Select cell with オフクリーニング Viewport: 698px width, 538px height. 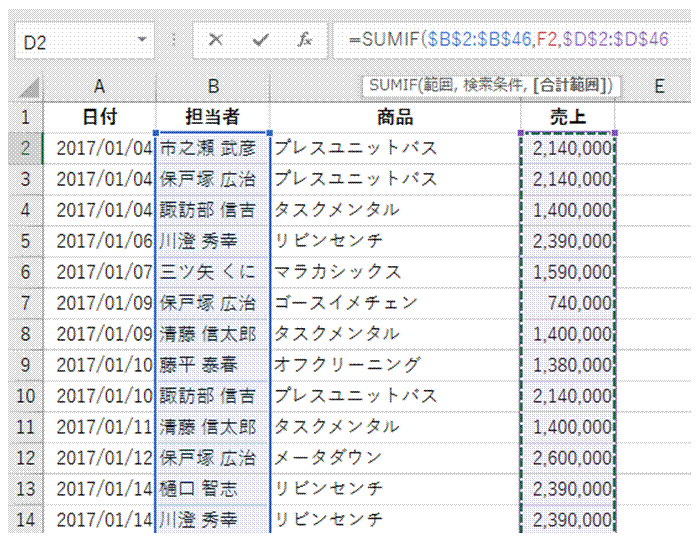point(395,365)
